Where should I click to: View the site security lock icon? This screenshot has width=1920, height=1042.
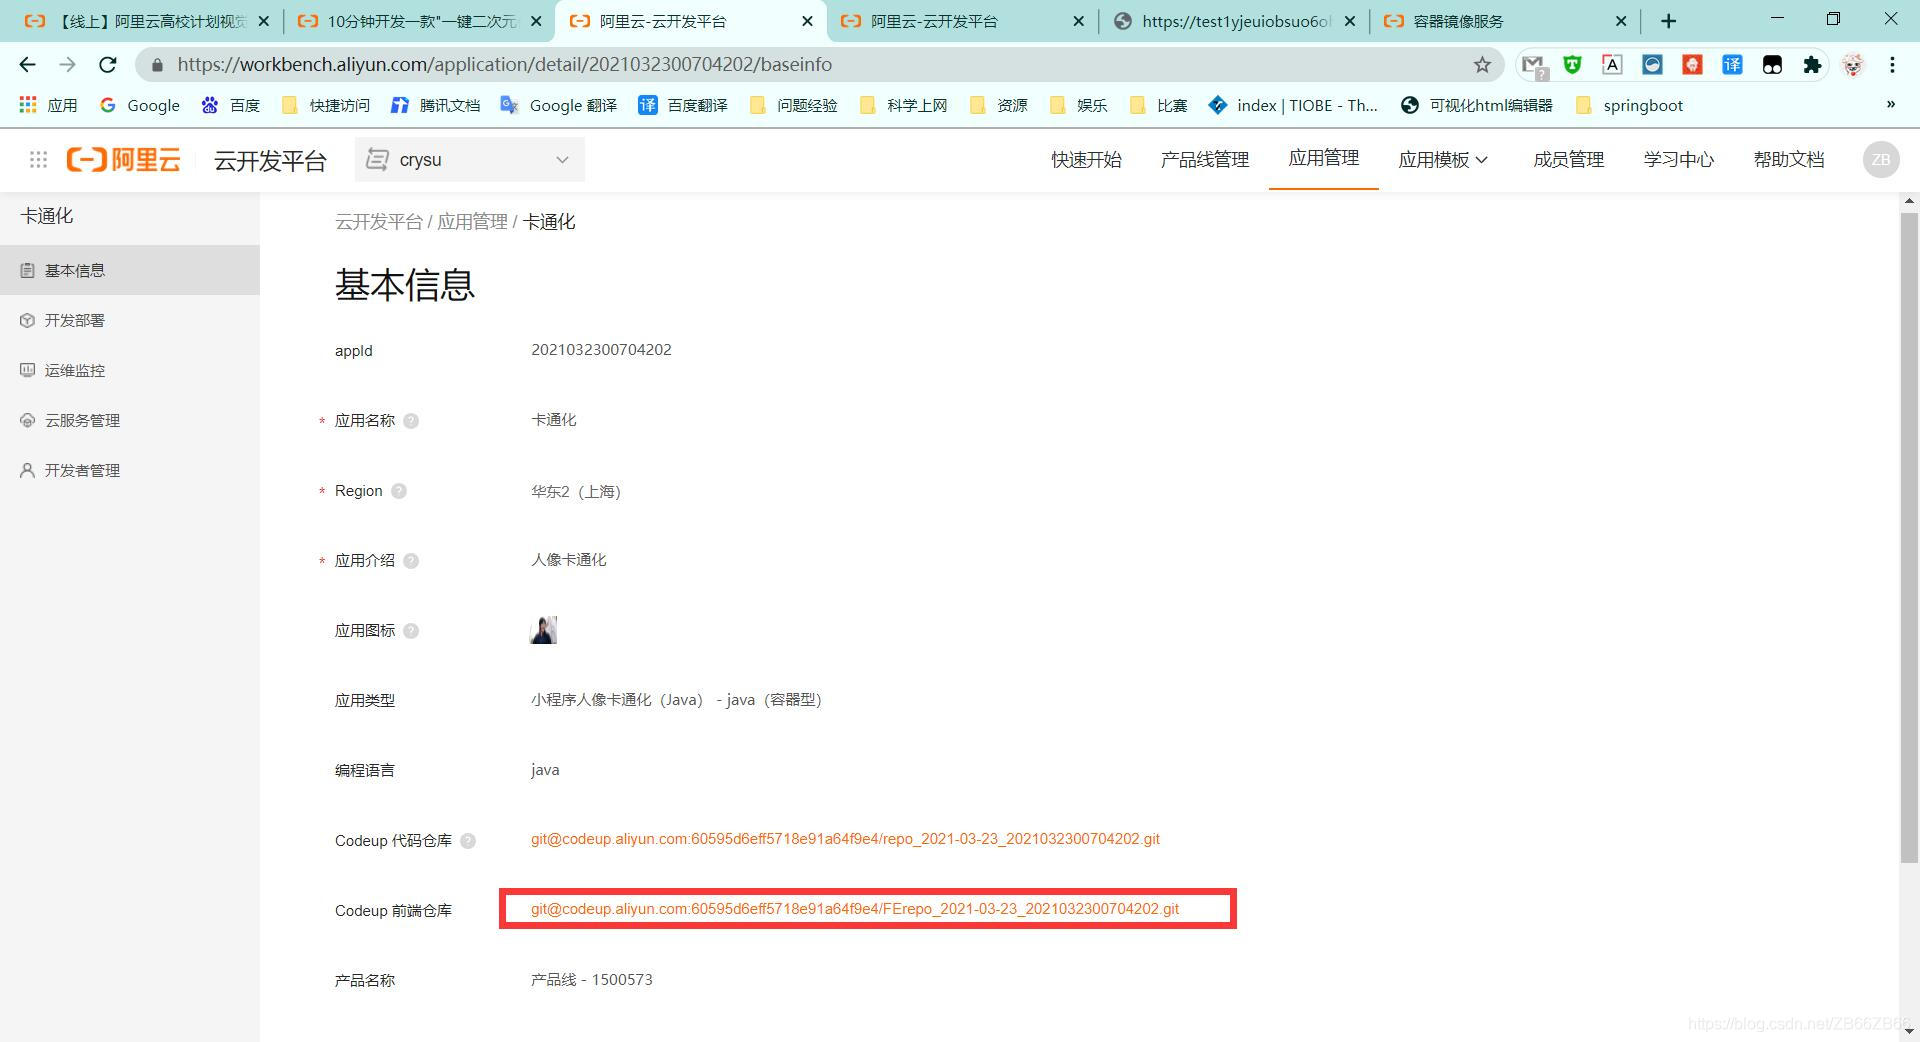[157, 64]
